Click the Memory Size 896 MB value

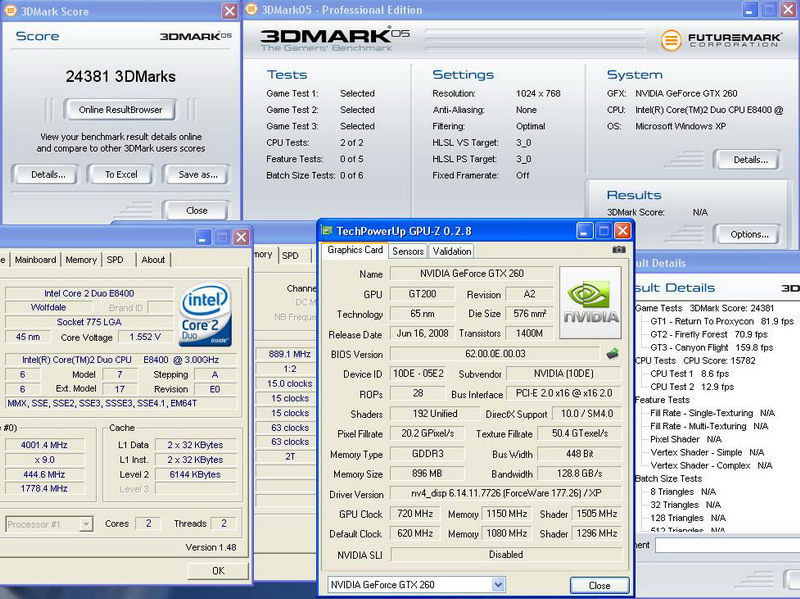click(427, 473)
